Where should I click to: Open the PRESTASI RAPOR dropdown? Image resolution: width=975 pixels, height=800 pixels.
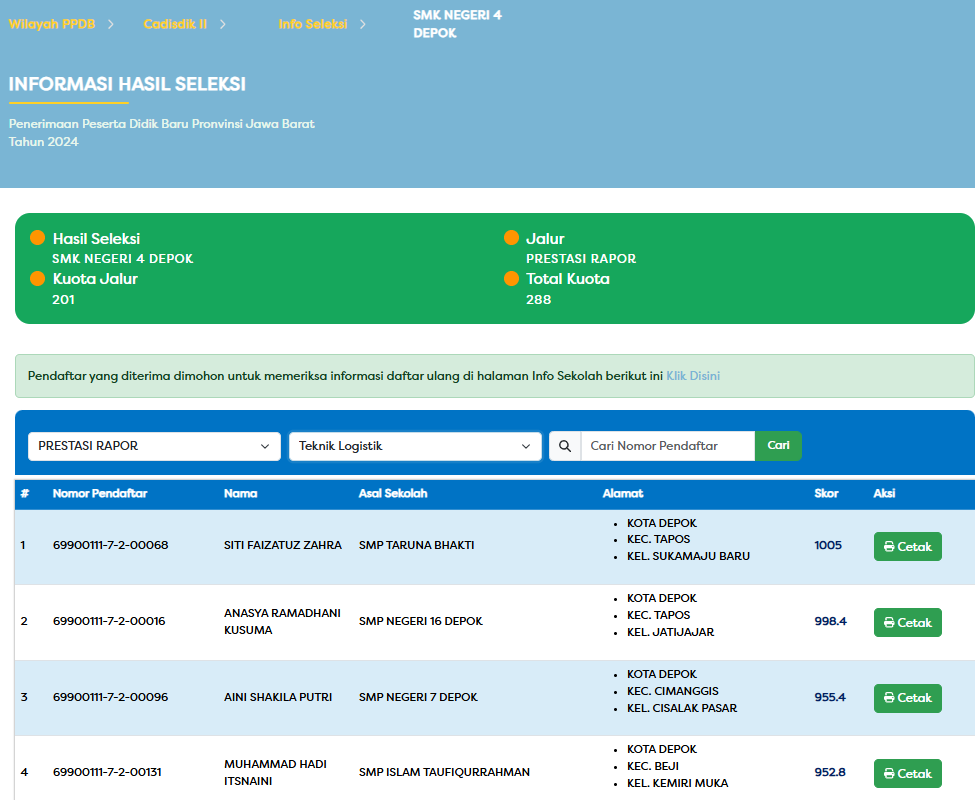pos(154,446)
